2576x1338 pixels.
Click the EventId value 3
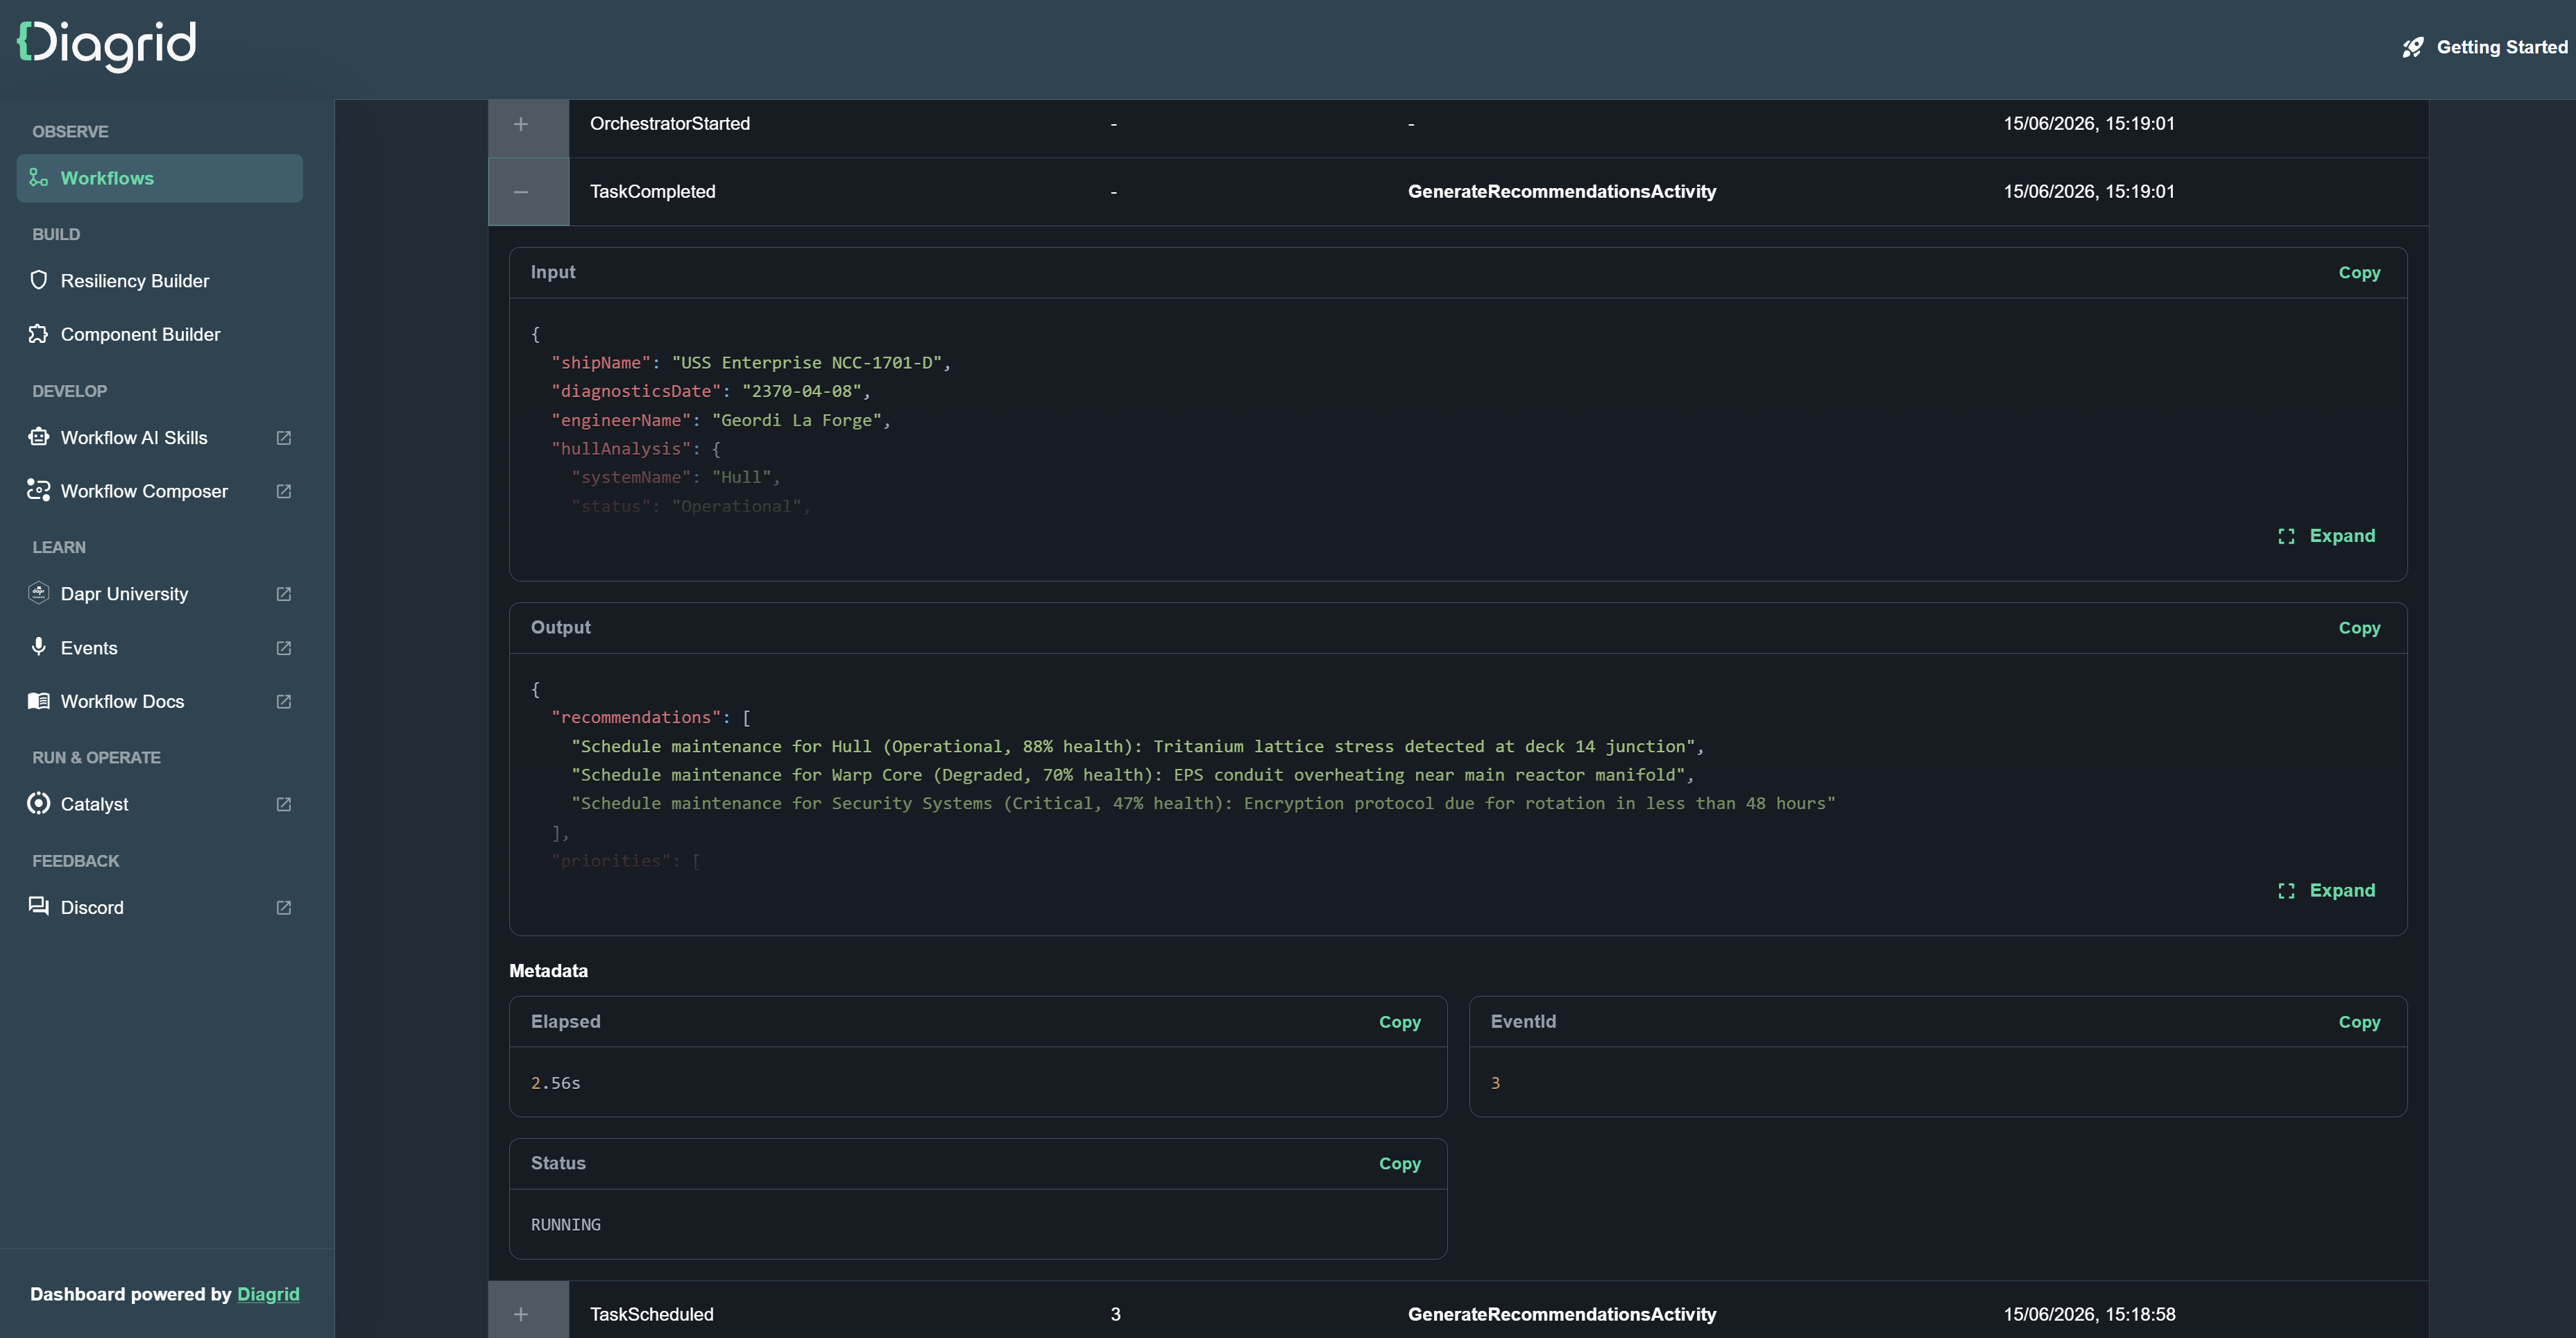tap(1495, 1083)
